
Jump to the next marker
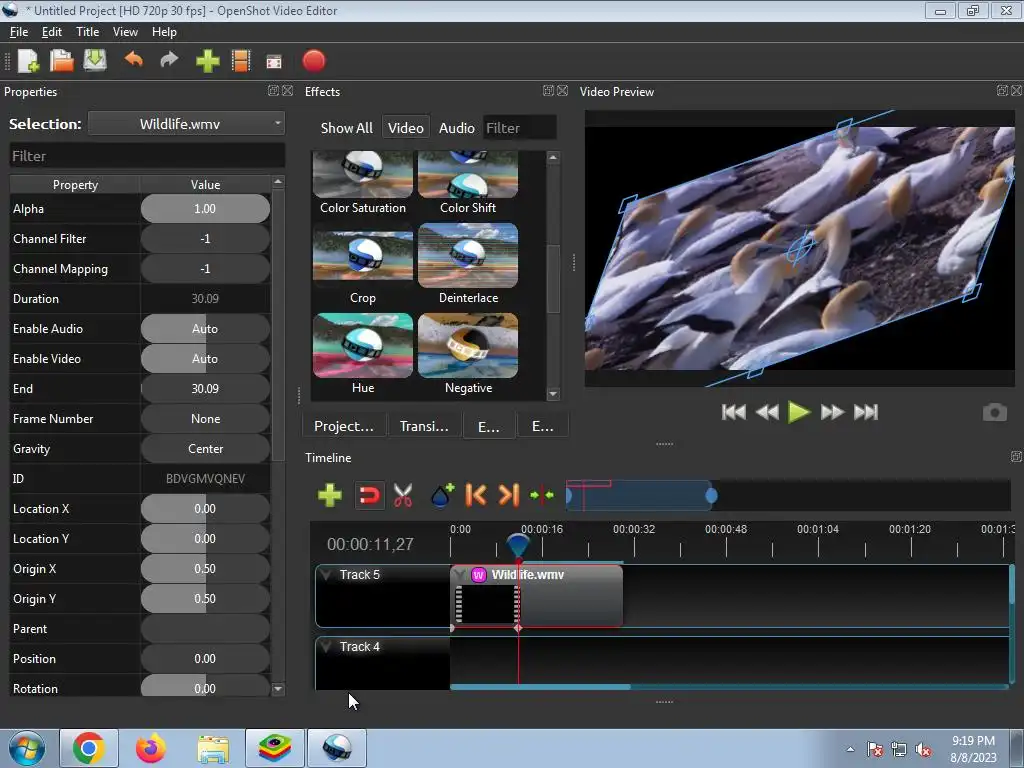[508, 495]
